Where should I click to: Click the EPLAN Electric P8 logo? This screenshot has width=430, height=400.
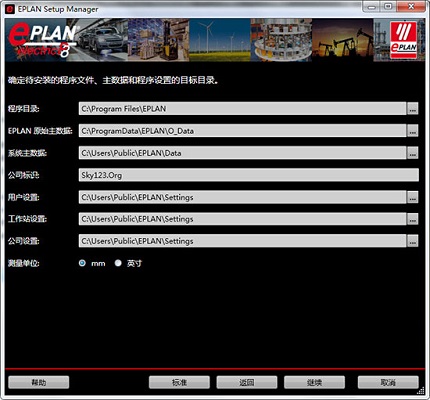[43, 40]
